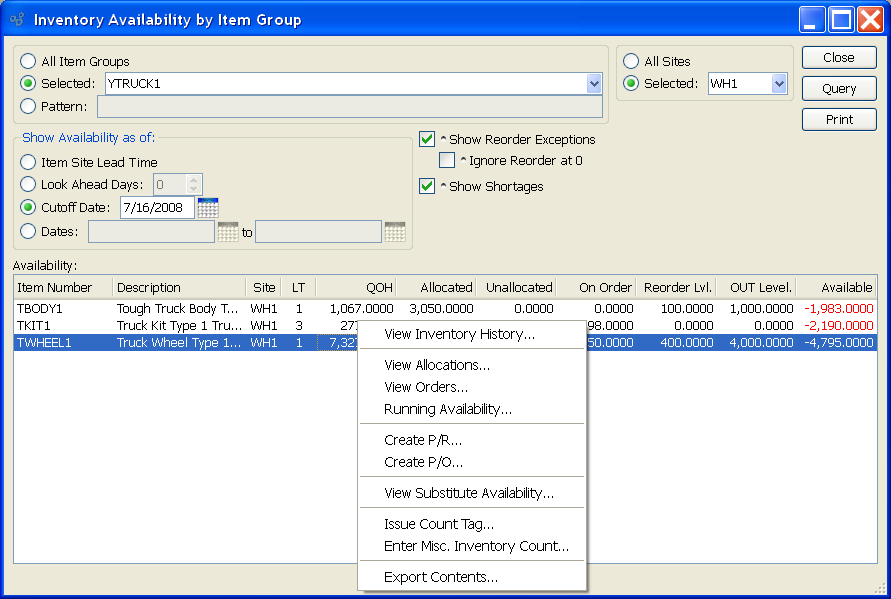Open the WH1 site dropdown

point(779,84)
